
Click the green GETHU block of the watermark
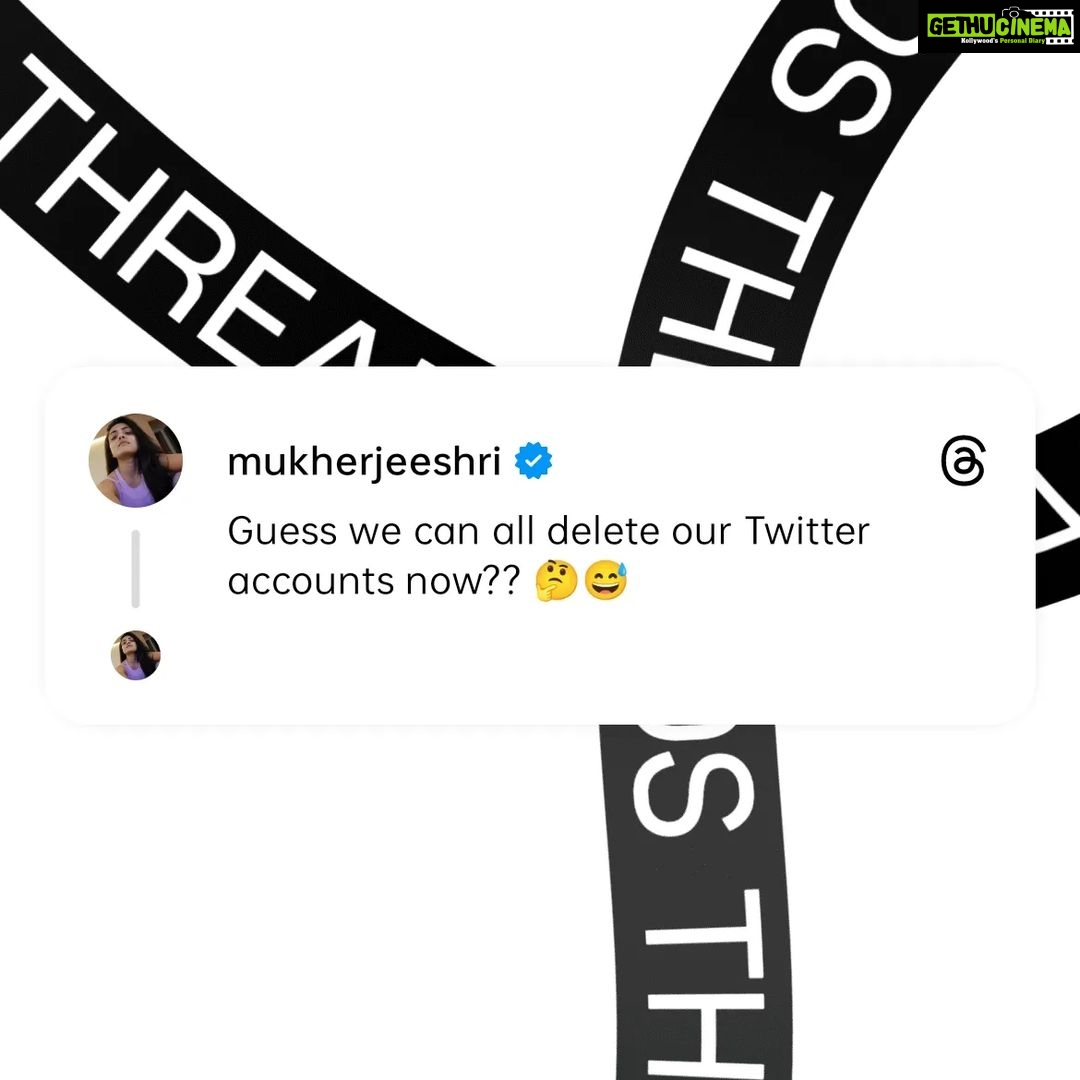pos(959,26)
